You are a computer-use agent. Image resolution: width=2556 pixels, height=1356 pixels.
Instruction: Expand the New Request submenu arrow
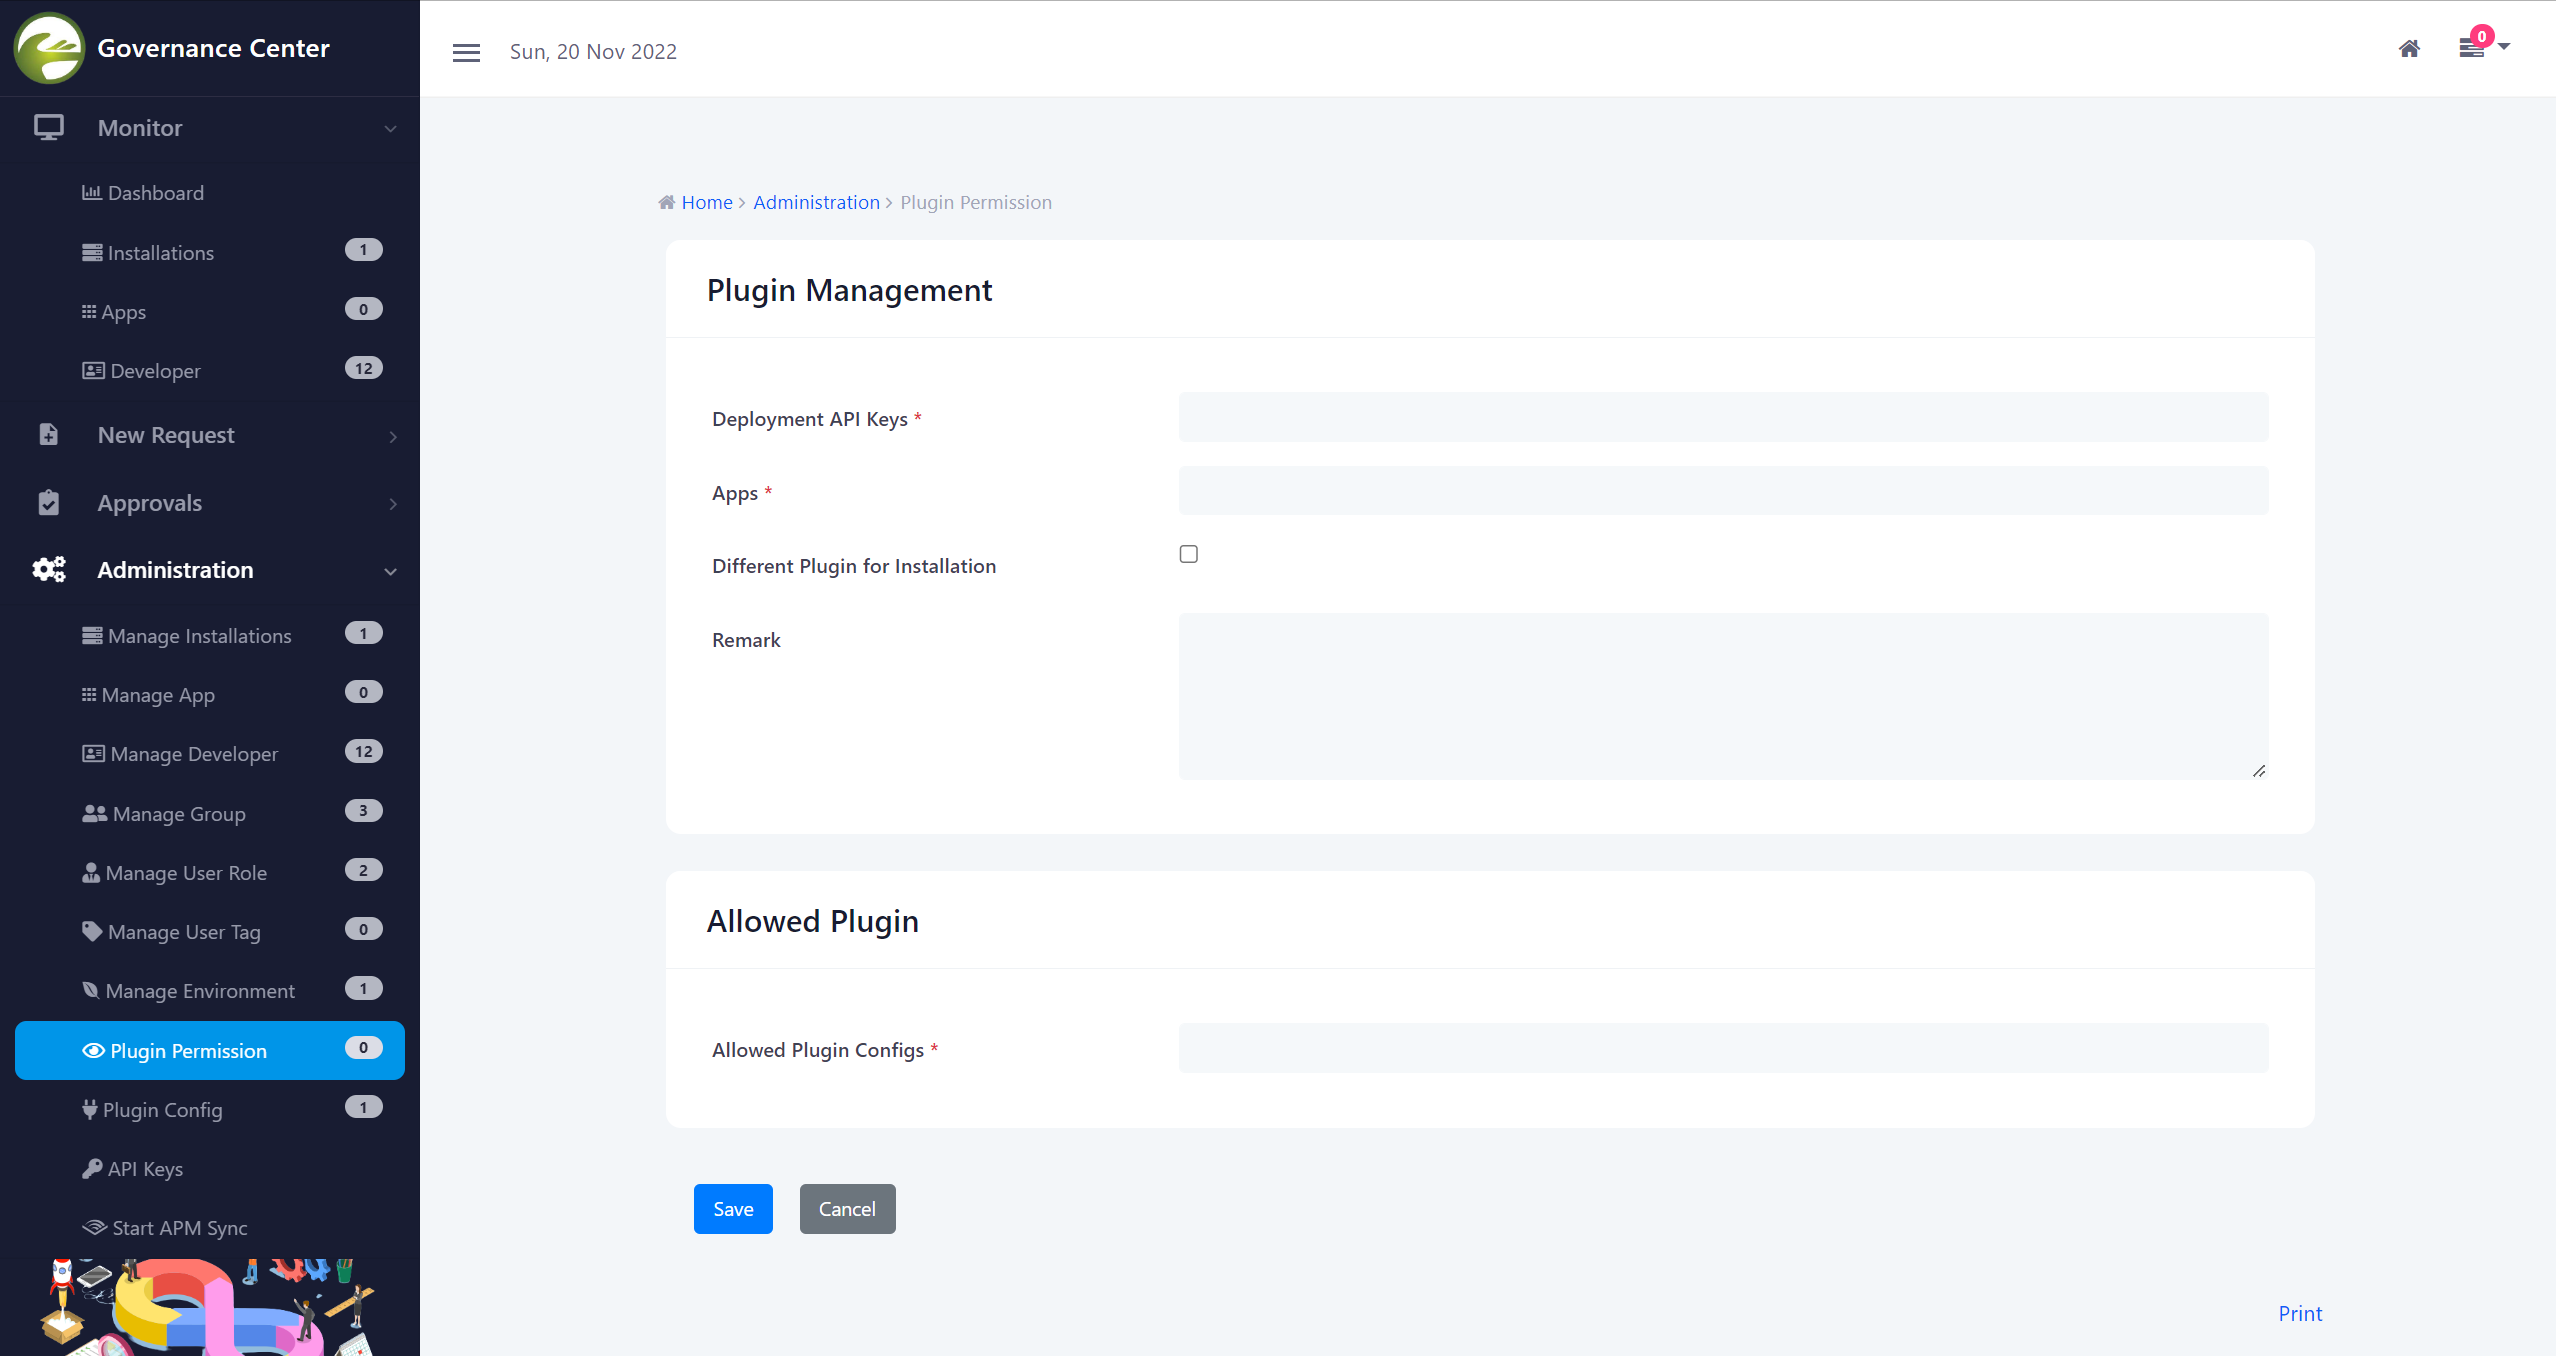click(x=393, y=437)
